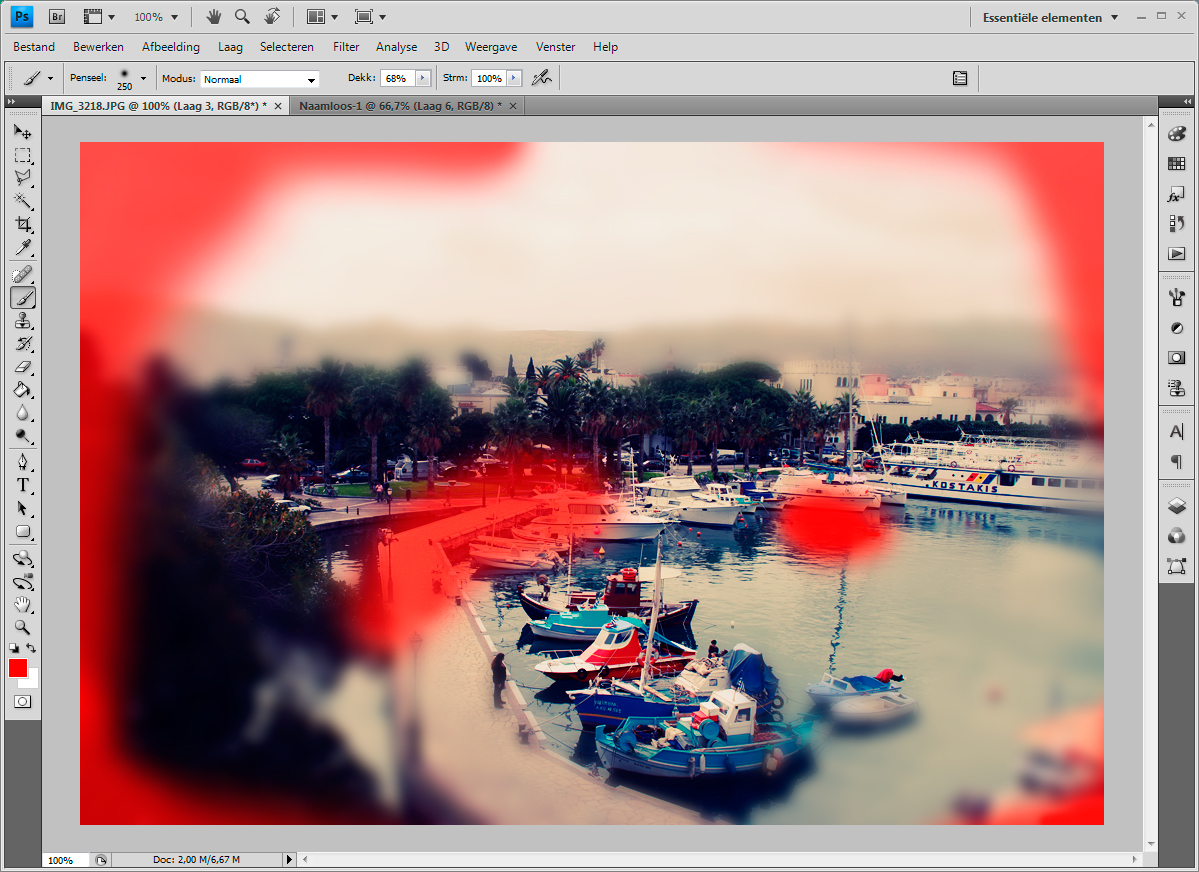This screenshot has width=1199, height=872.
Task: Open the Essentiële elementen workspace menu
Action: pos(1050,17)
